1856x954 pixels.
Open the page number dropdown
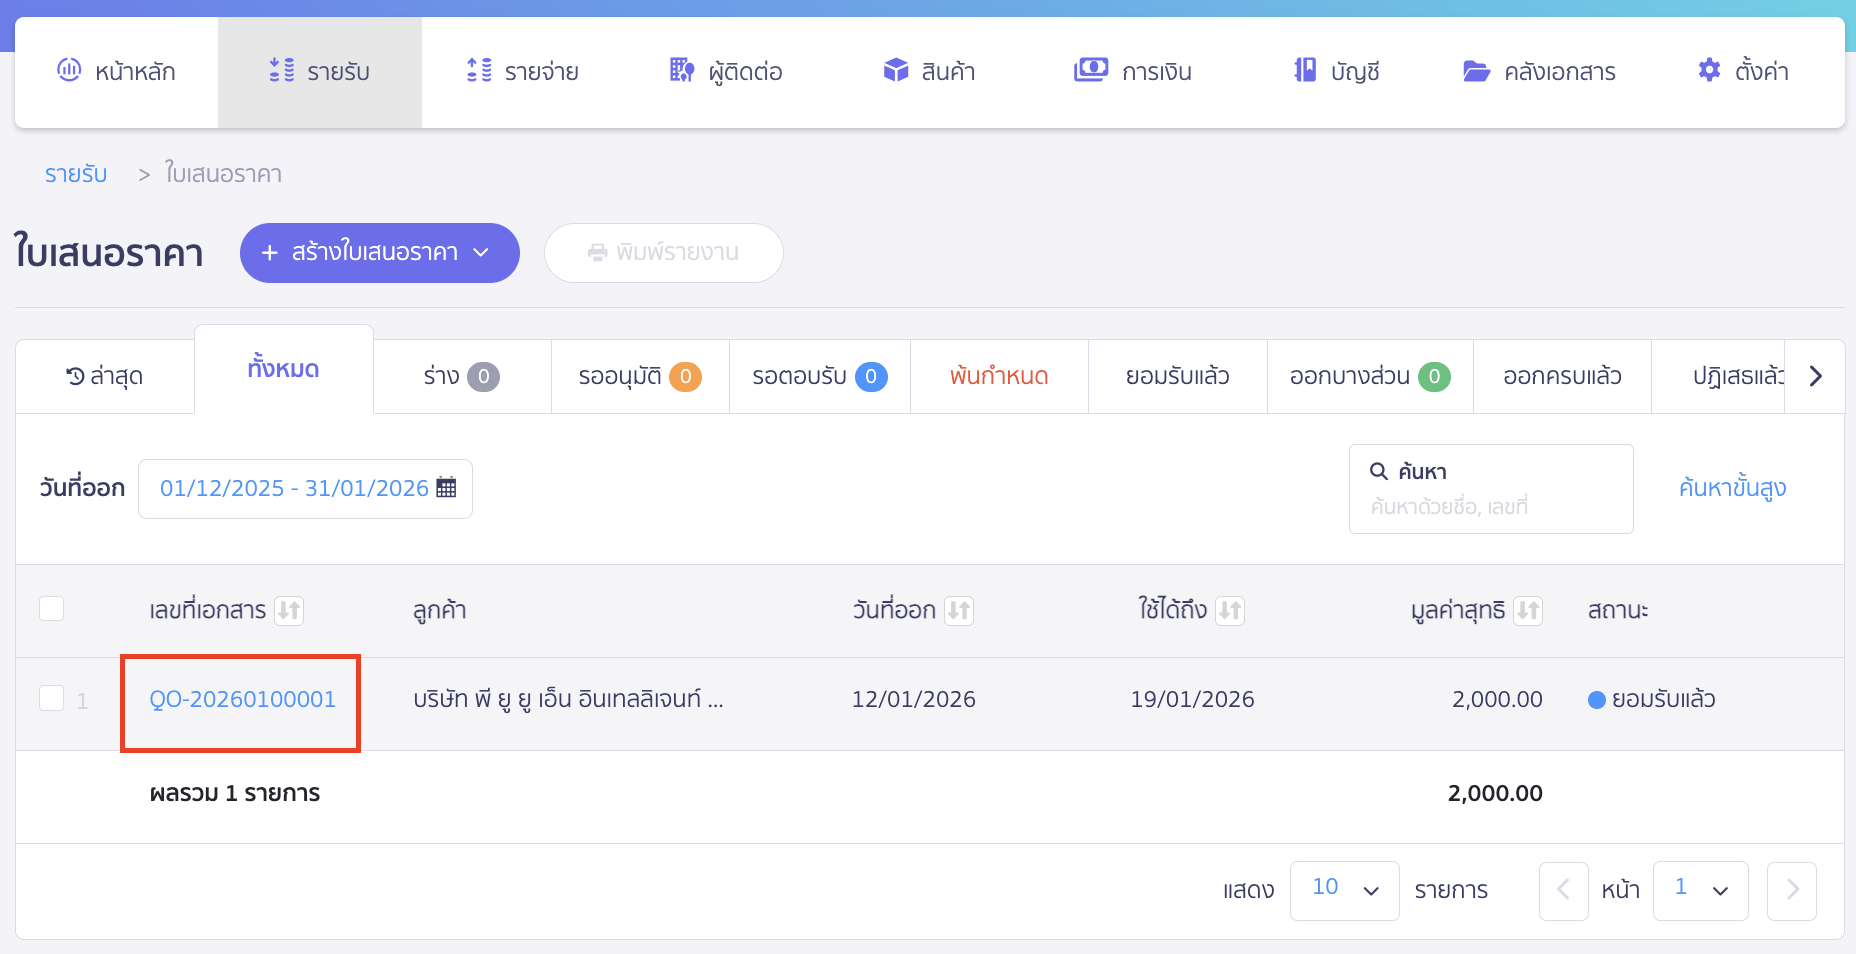1700,890
